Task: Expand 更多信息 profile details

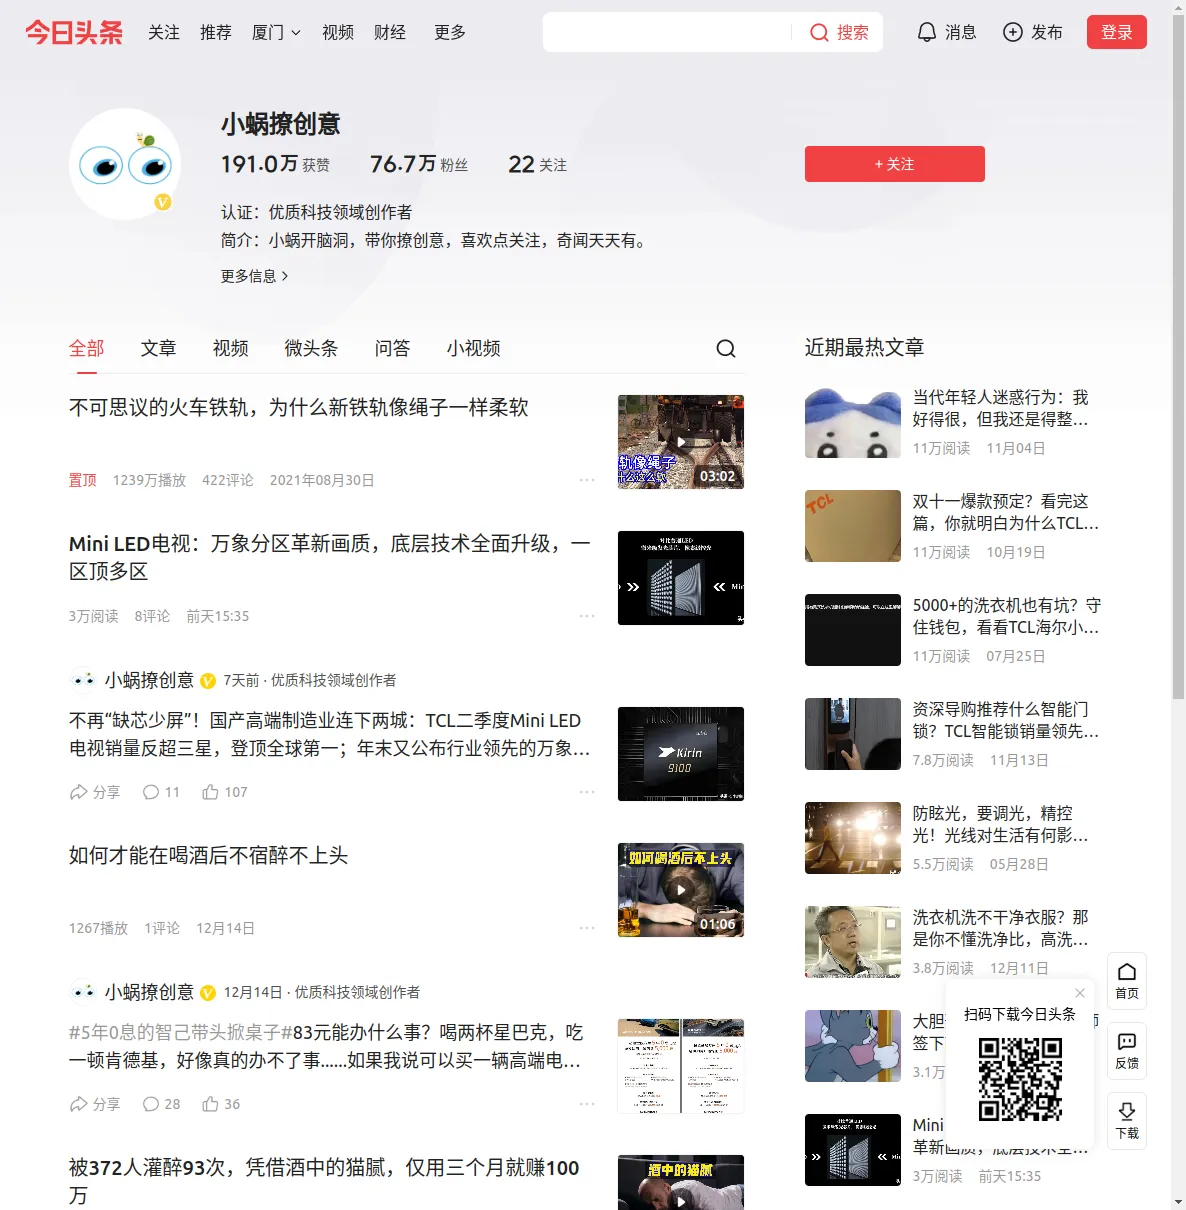Action: (x=255, y=276)
